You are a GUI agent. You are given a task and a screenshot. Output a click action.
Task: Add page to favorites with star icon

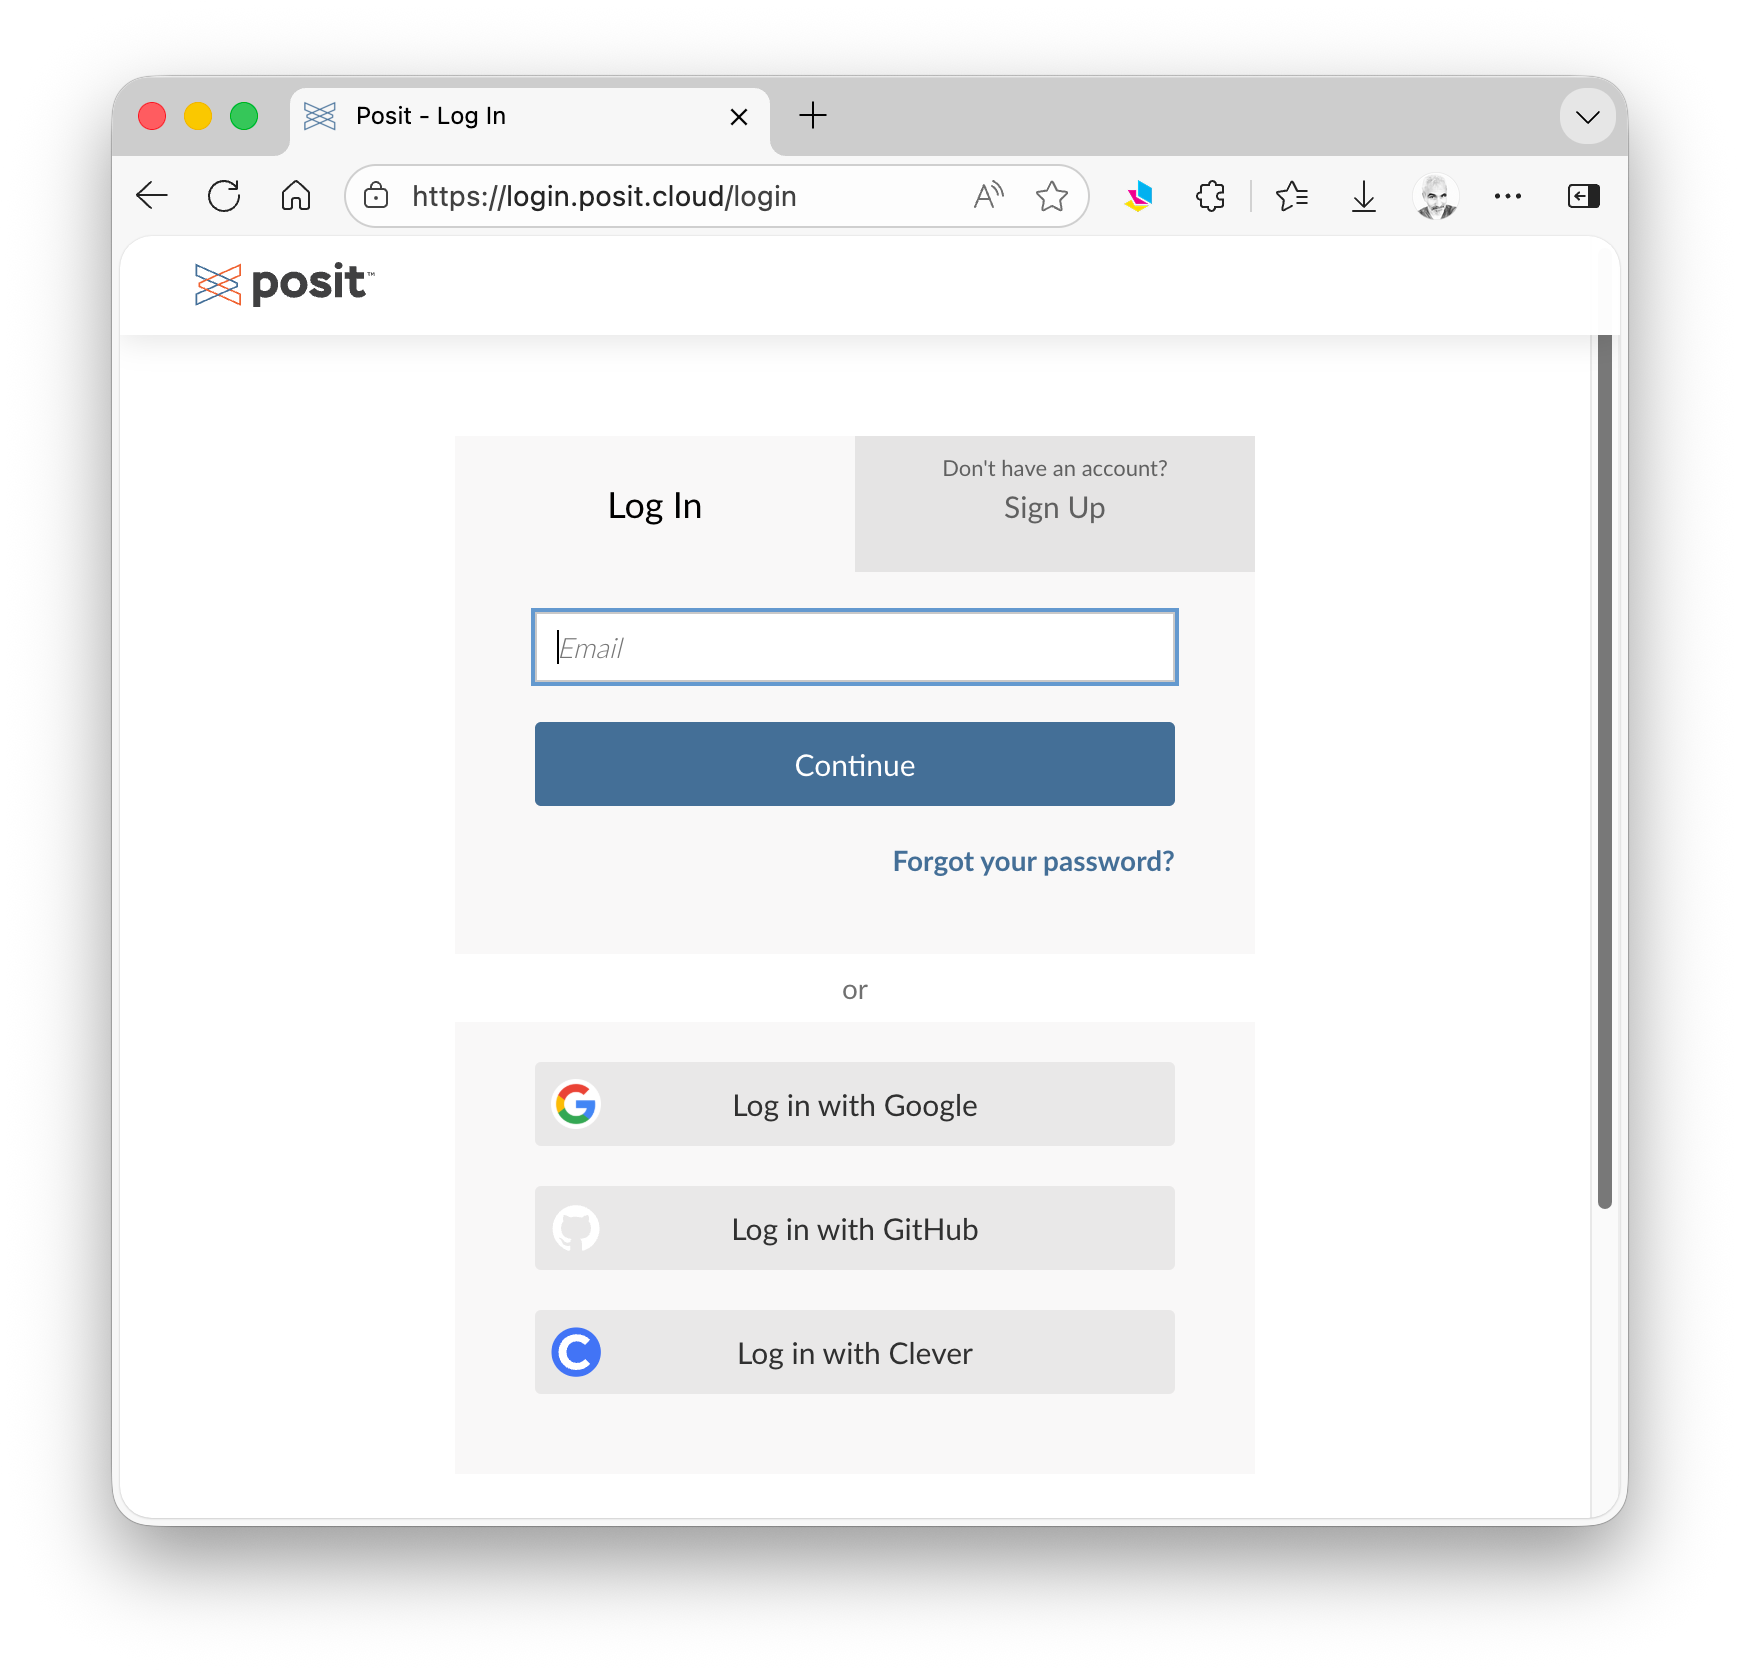pyautogui.click(x=1052, y=196)
